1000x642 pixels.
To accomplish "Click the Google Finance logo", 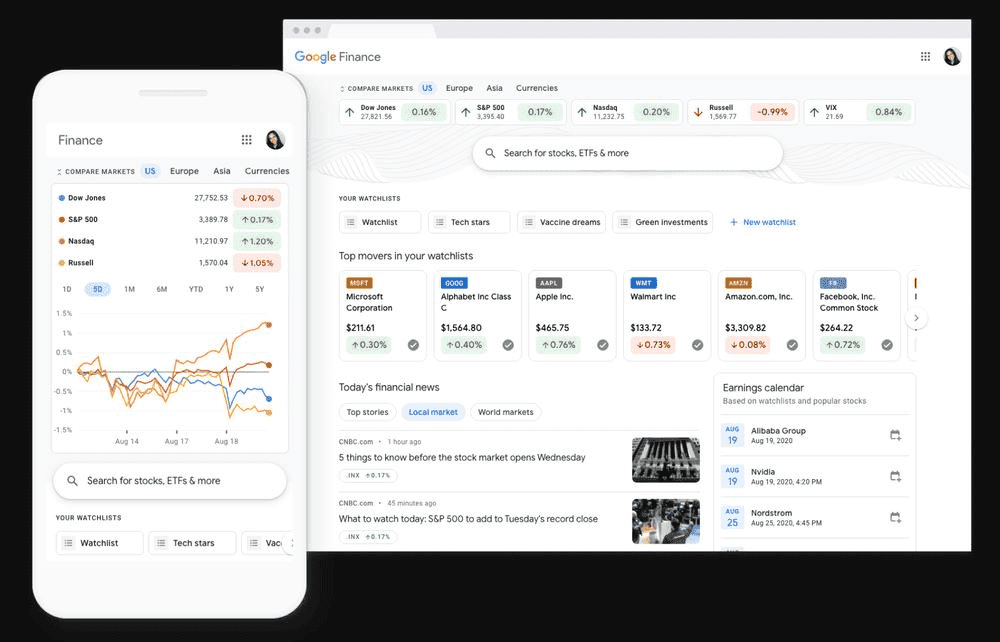I will pos(337,57).
